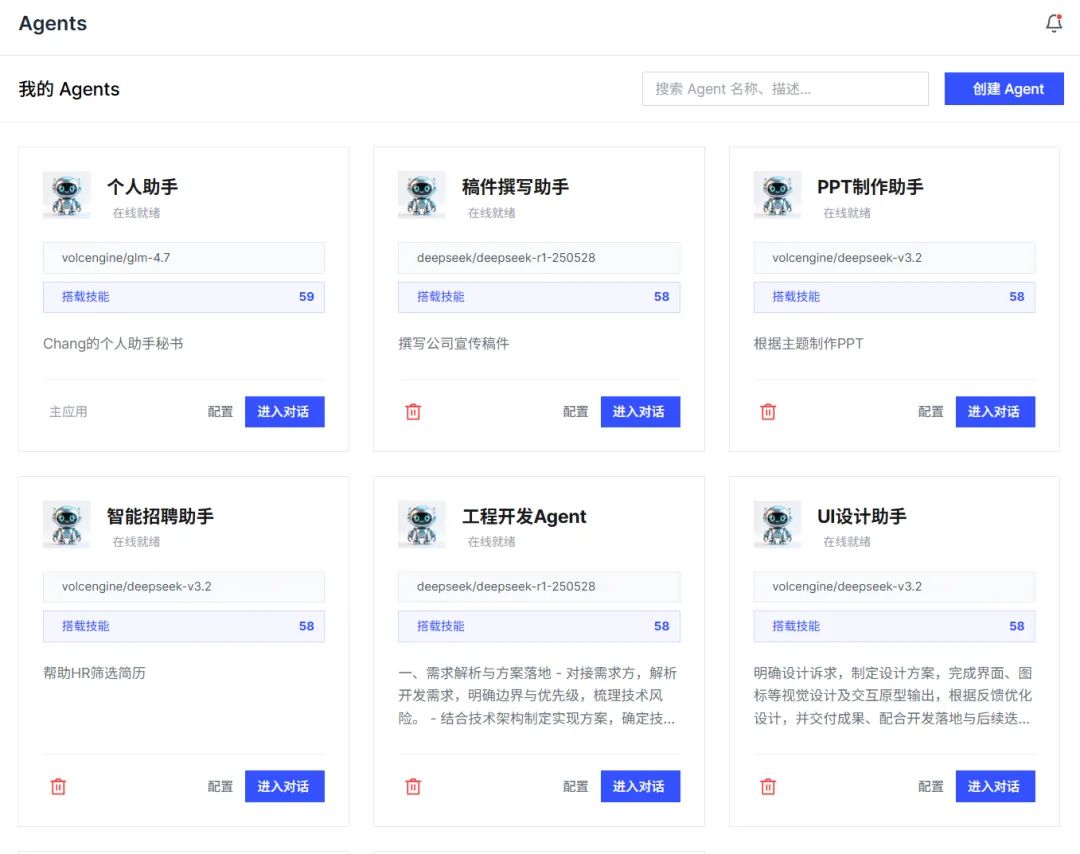The image size is (1080, 854).
Task: Delete the 稿件撰写助手 agent via trash icon
Action: coord(413,411)
